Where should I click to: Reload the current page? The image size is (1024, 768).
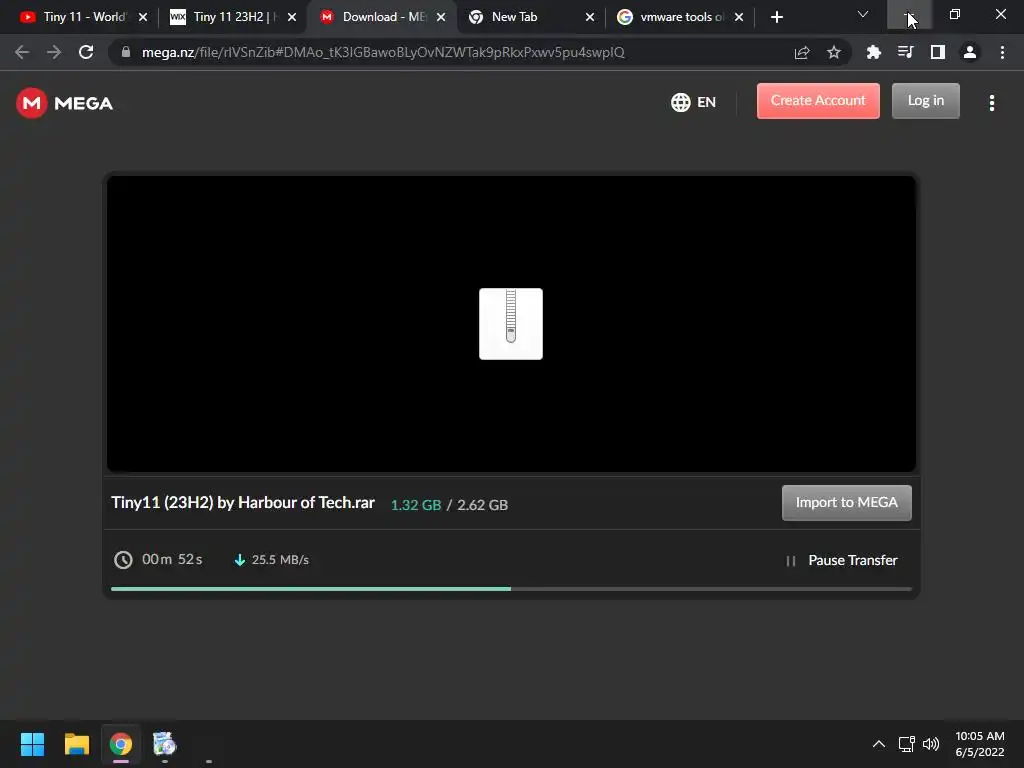click(x=86, y=52)
